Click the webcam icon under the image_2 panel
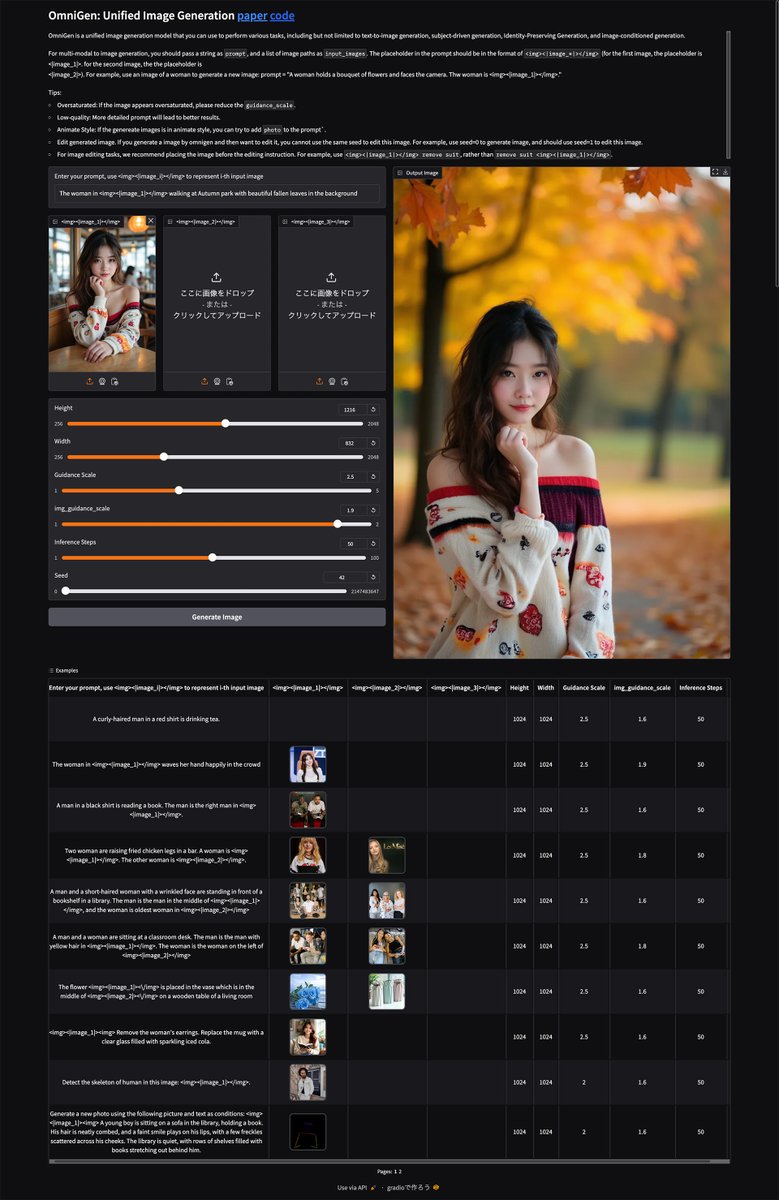This screenshot has width=779, height=1200. [217, 381]
